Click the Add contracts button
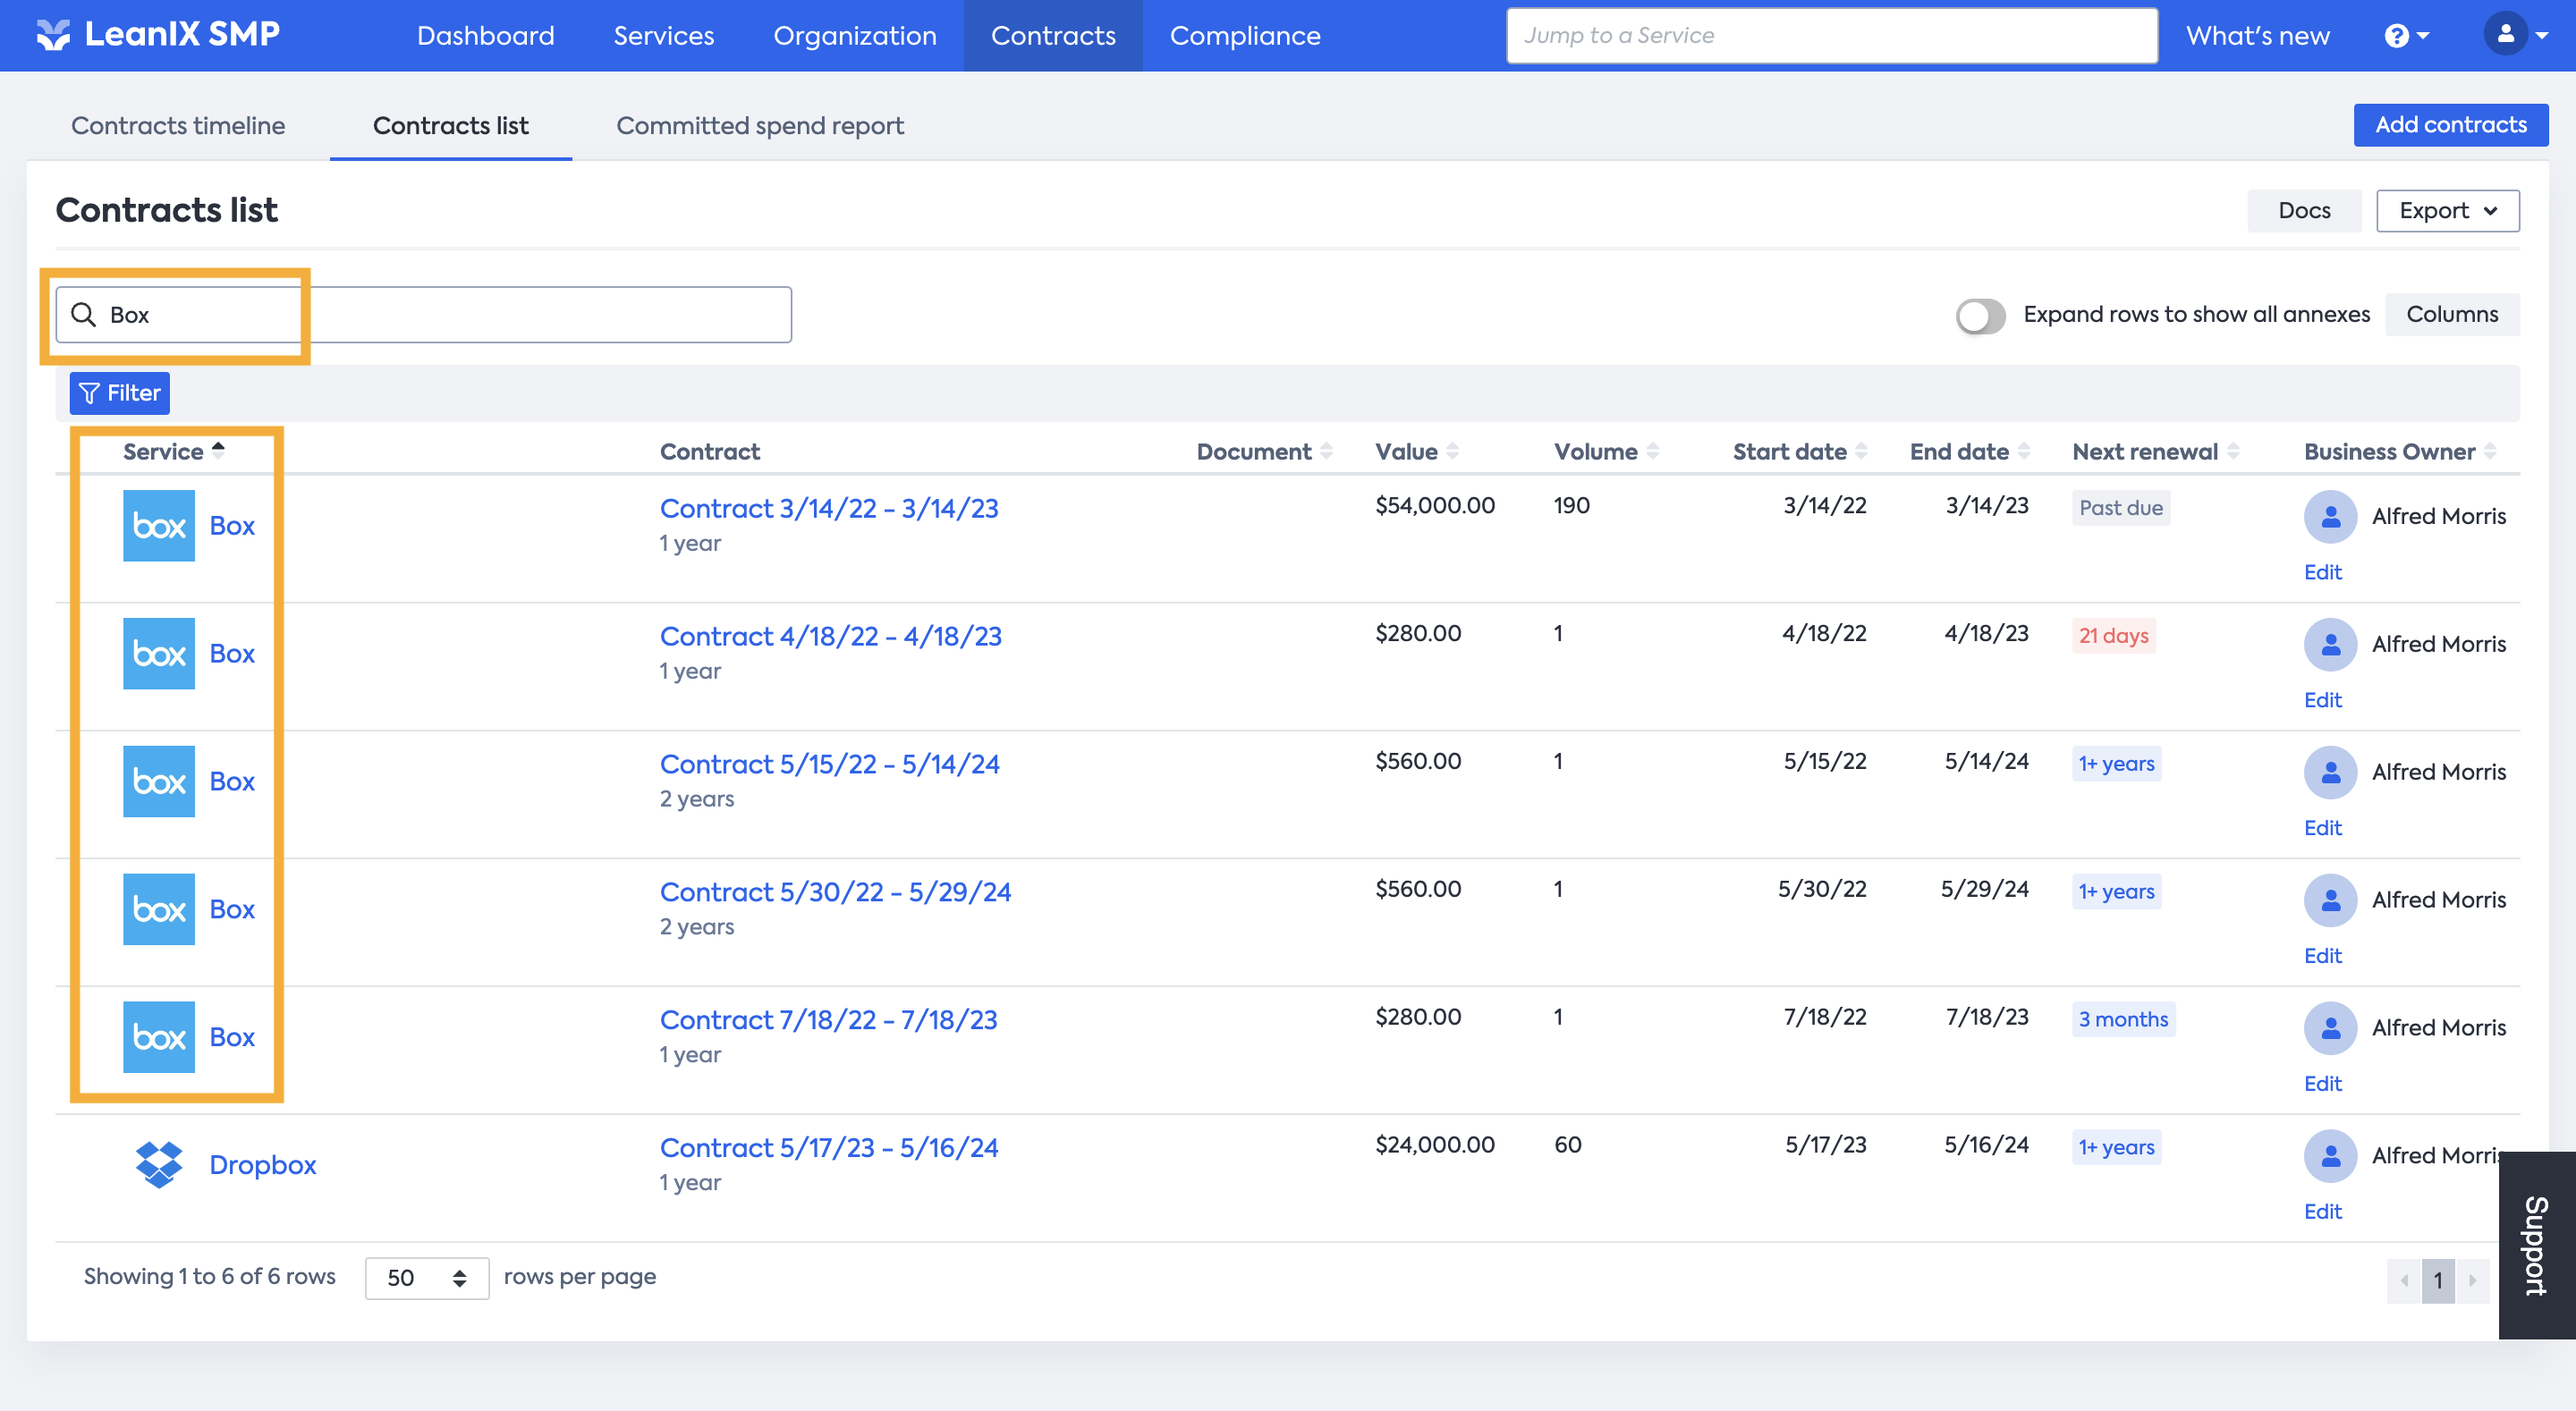 pyautogui.click(x=2450, y=125)
